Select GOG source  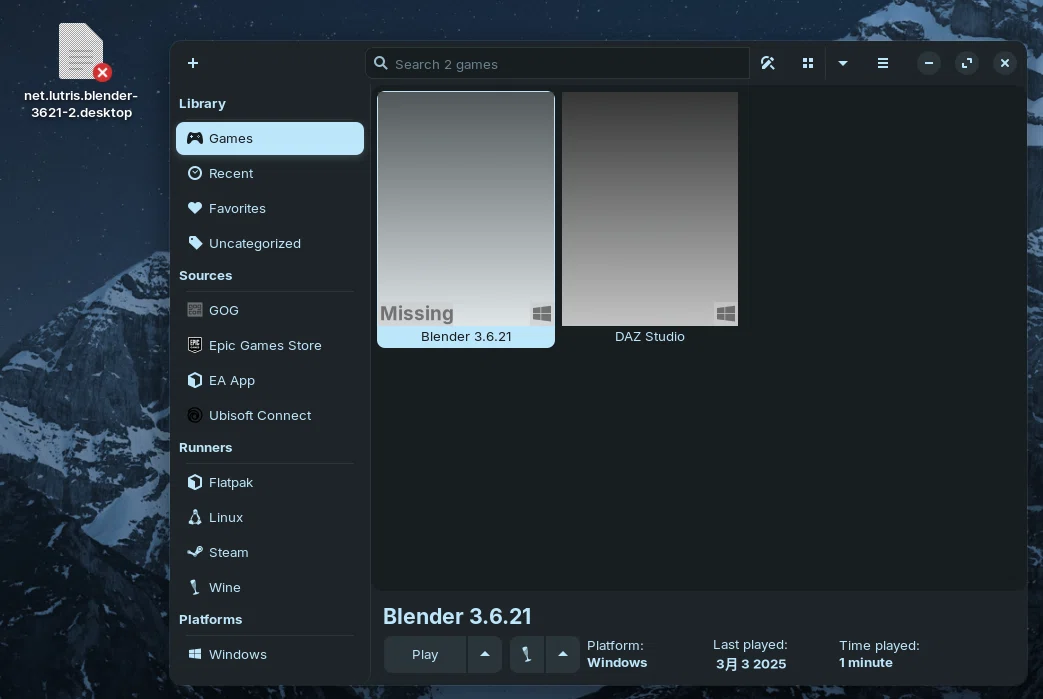click(269, 311)
